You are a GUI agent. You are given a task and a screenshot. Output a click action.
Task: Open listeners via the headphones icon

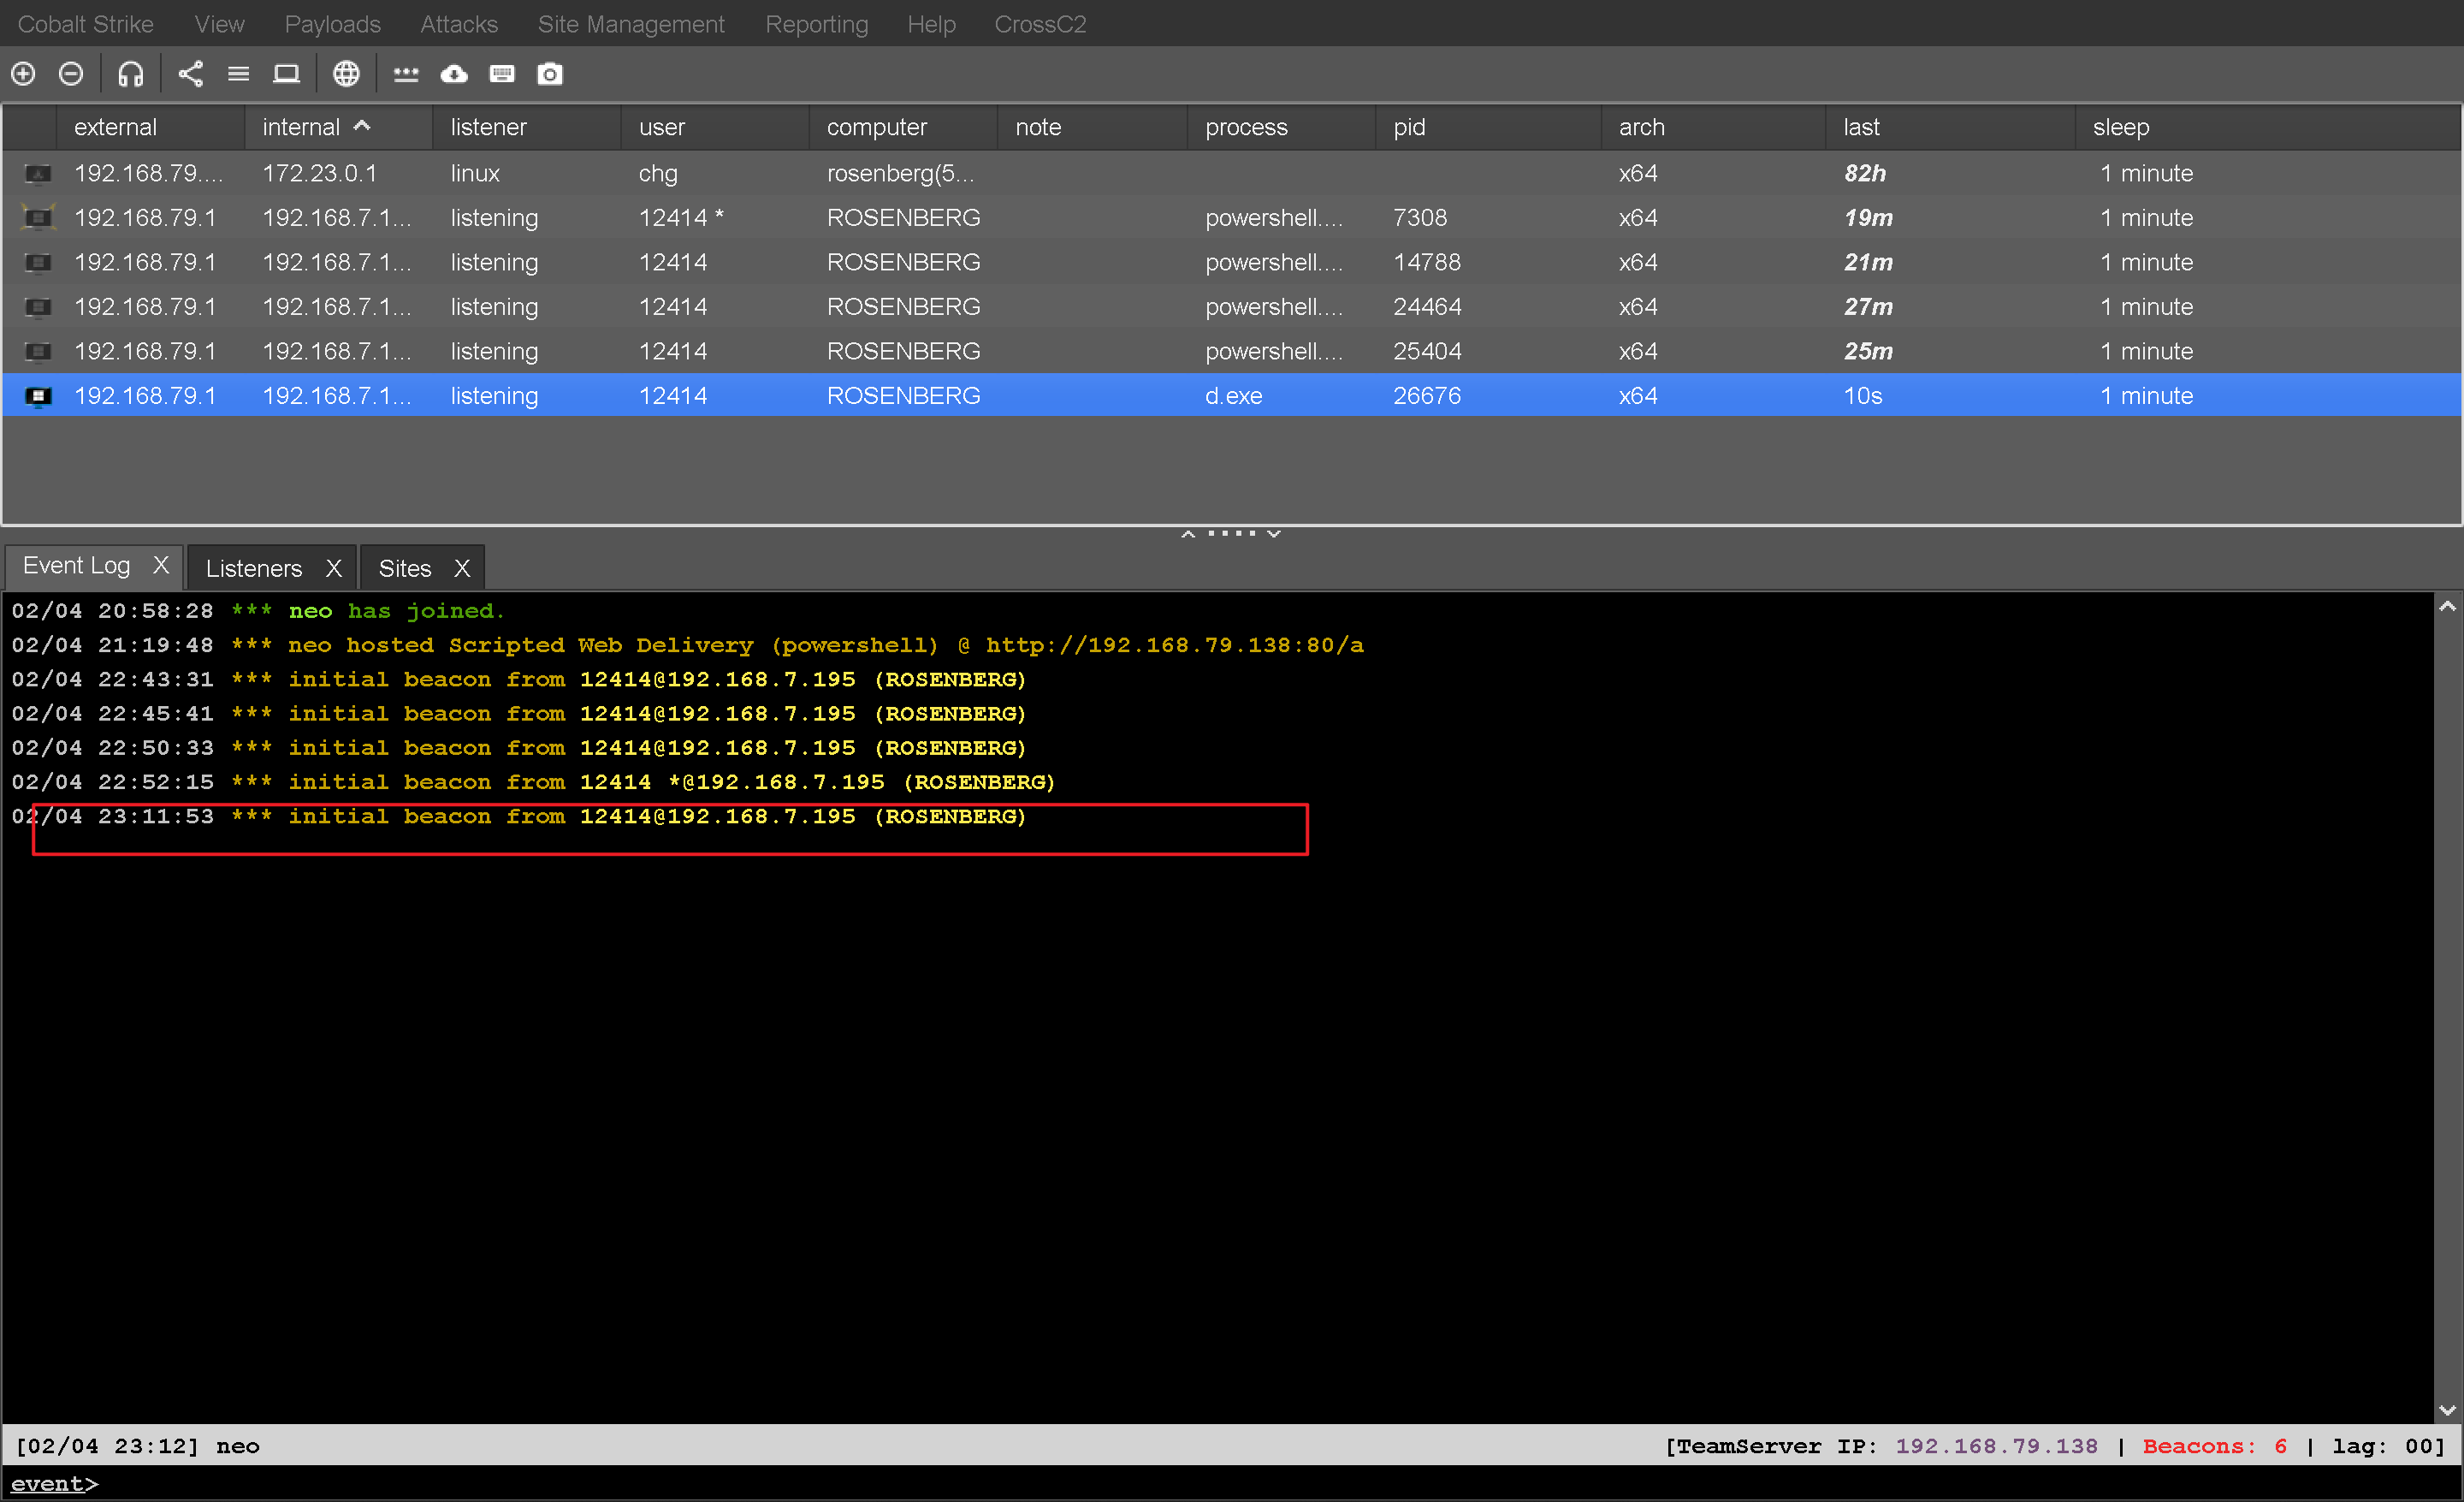pos(130,74)
